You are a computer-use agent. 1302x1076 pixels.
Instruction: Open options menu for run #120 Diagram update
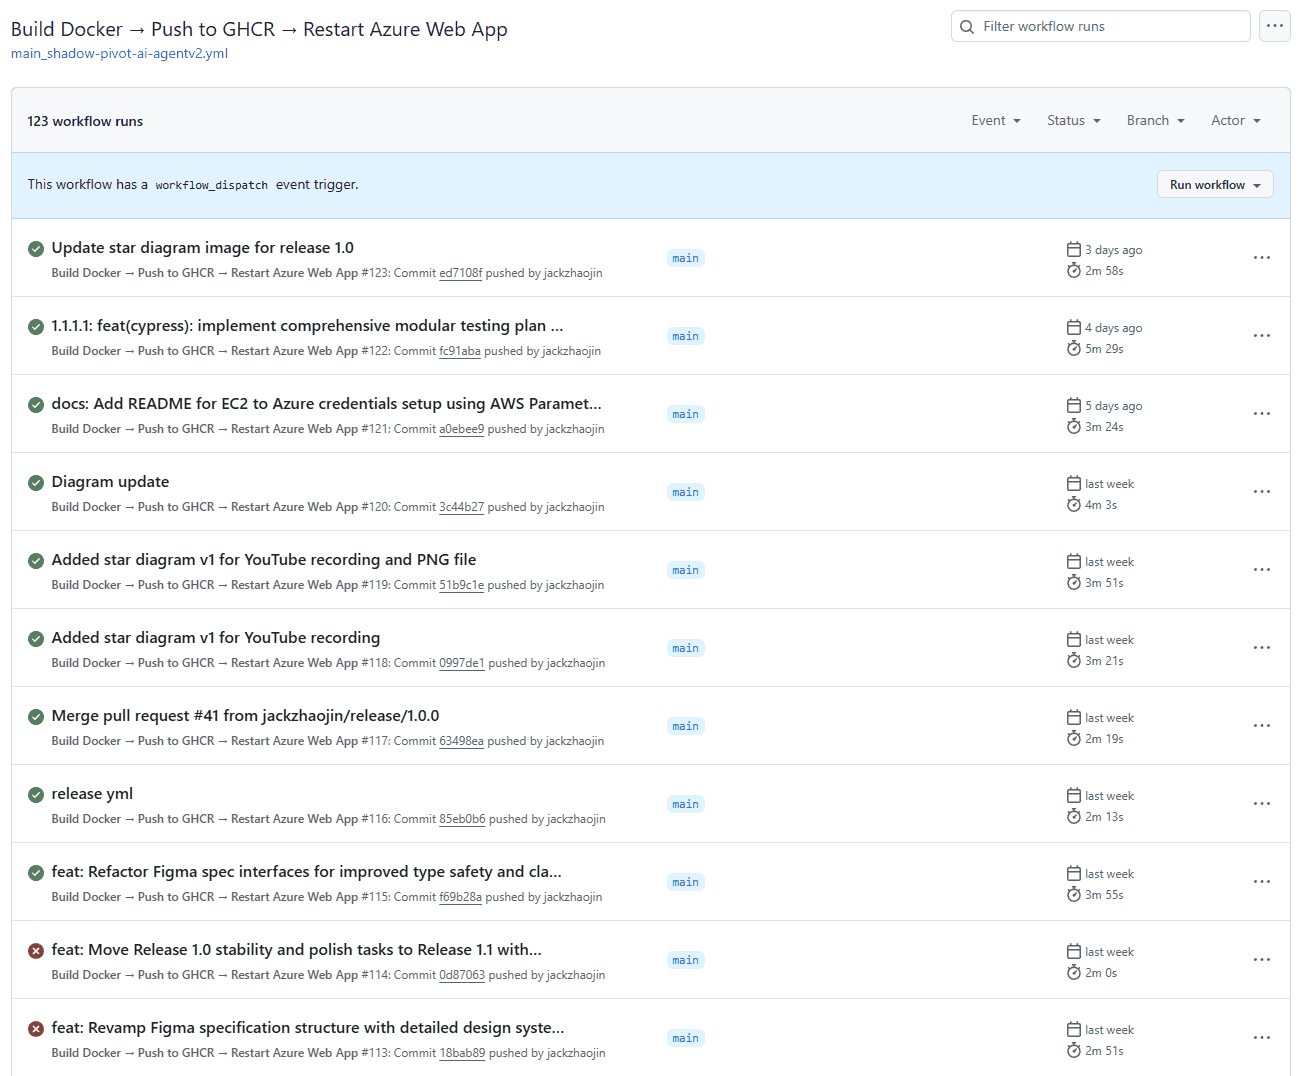pyautogui.click(x=1262, y=492)
